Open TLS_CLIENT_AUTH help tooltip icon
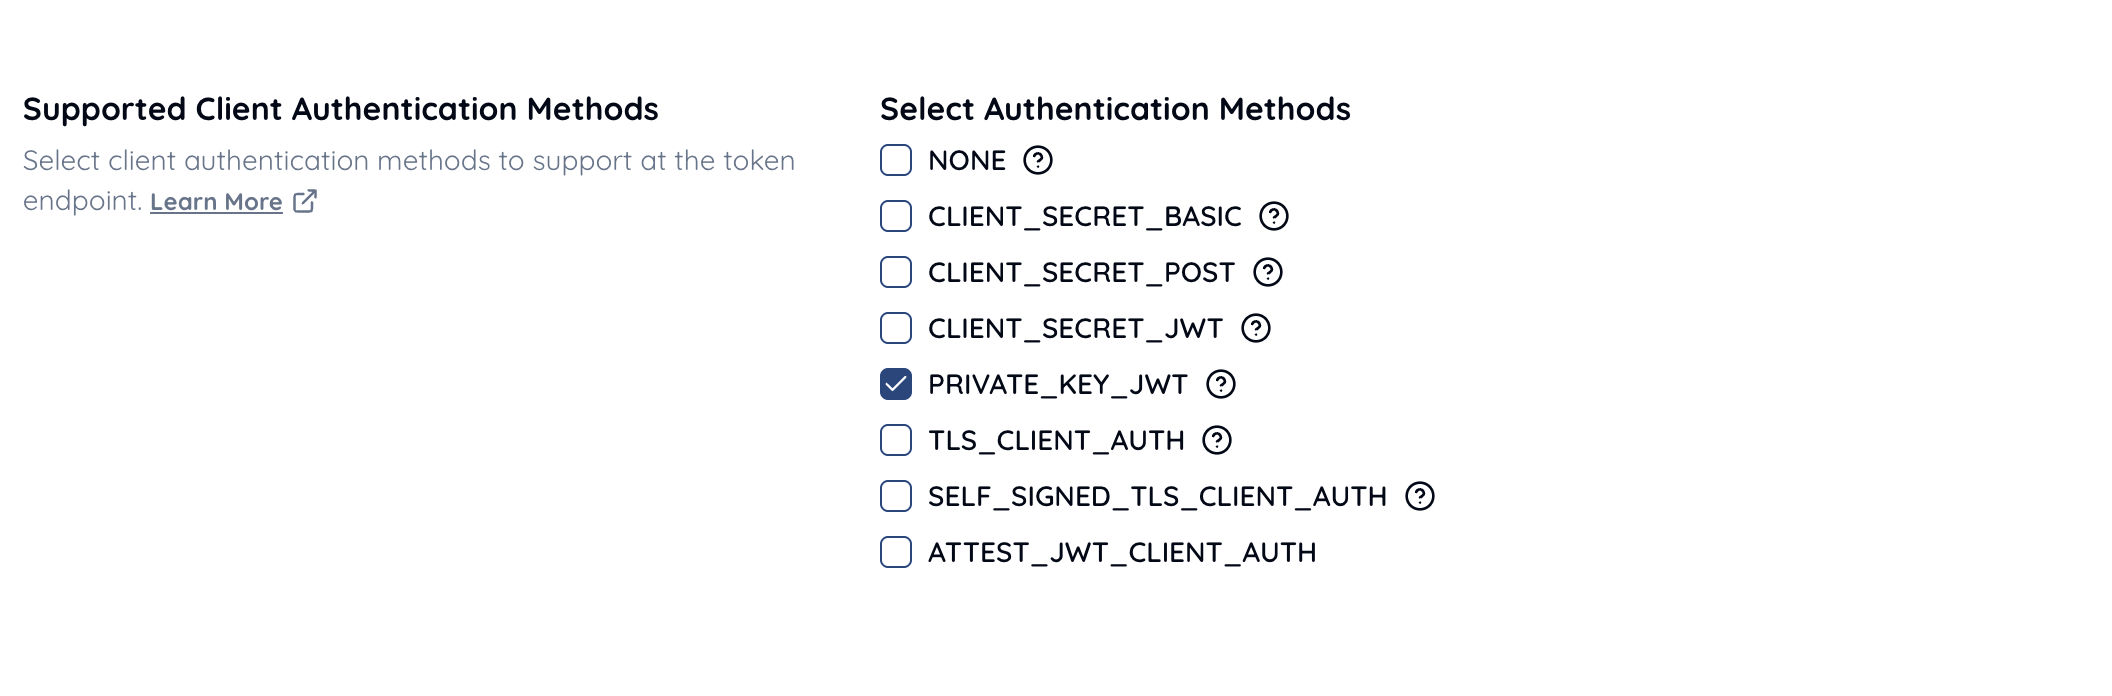Screen dimensions: 2112x696 click(1216, 440)
